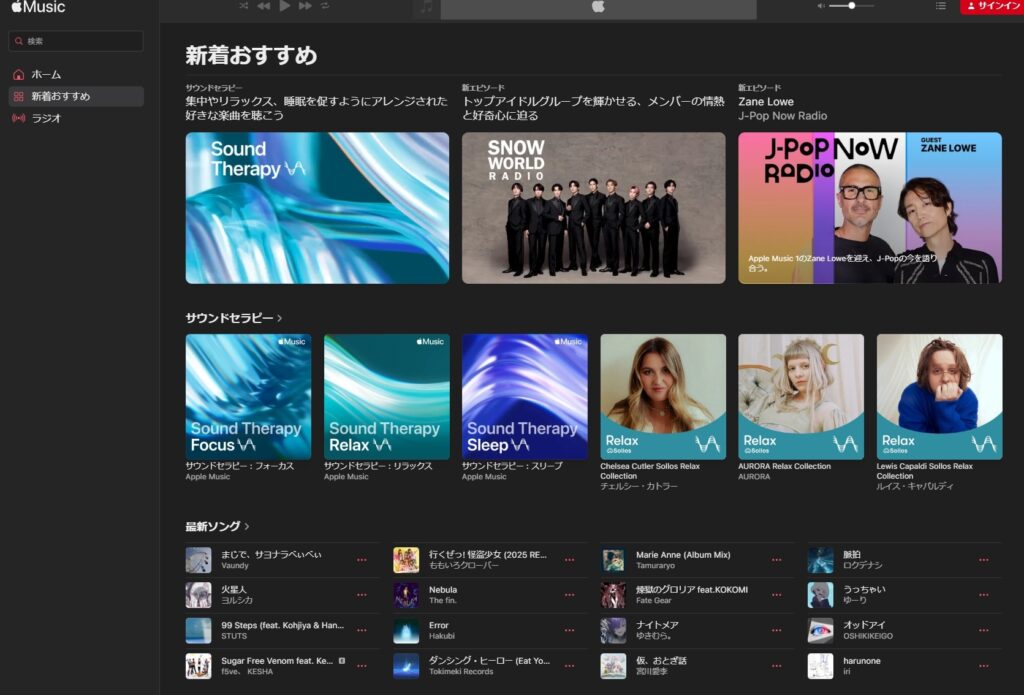Open the Sound Therapy Sleep cover

click(524, 396)
